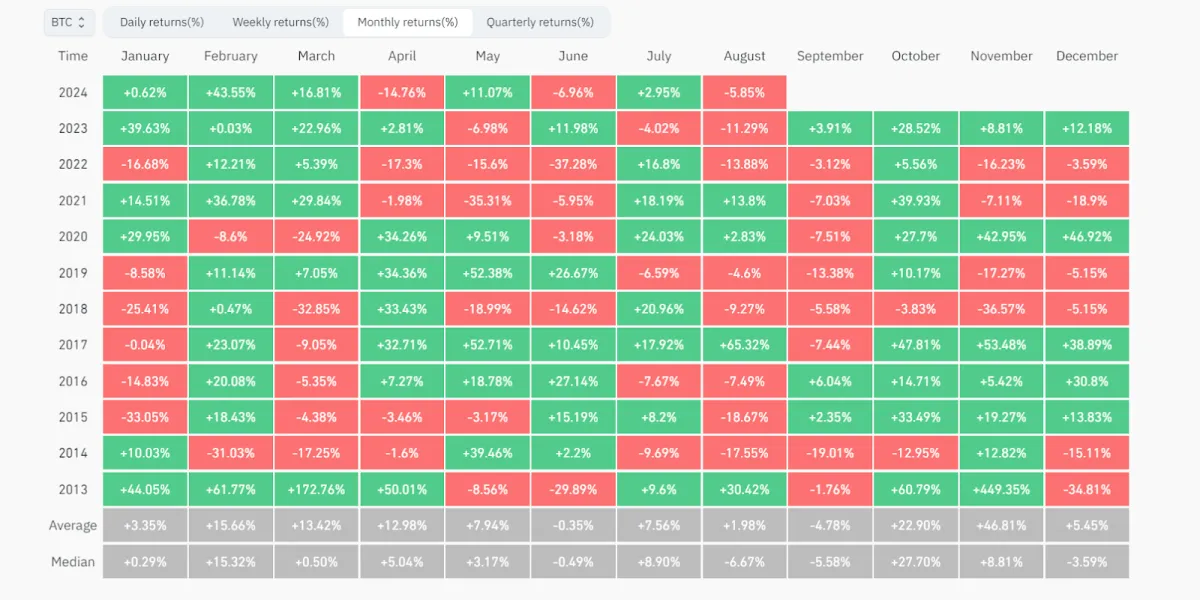
Task: Select the Monthly returns(%) tab
Action: coord(407,22)
